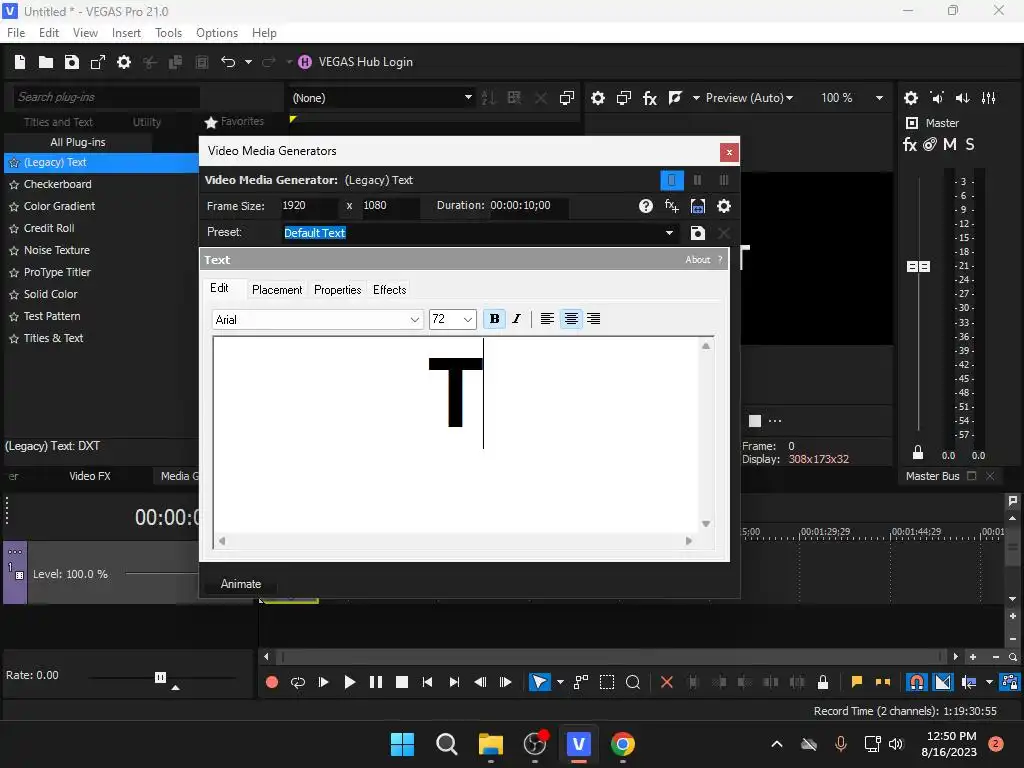Click the media generator save-size icon
This screenshot has width=1024, height=768.
coord(697,206)
